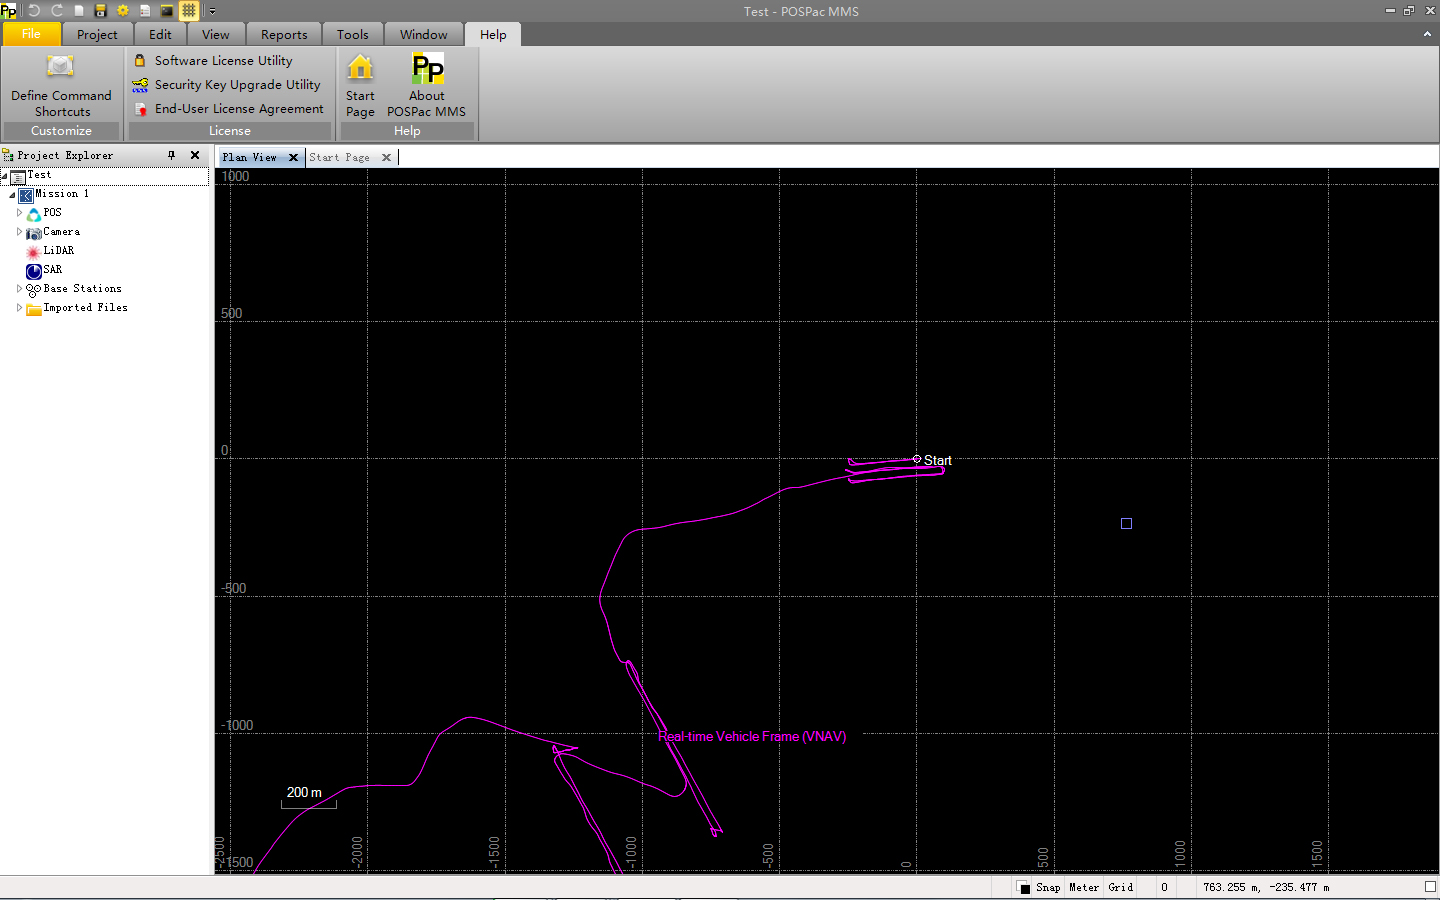Close the Project Explorer panel
This screenshot has height=900, width=1440.
point(195,155)
